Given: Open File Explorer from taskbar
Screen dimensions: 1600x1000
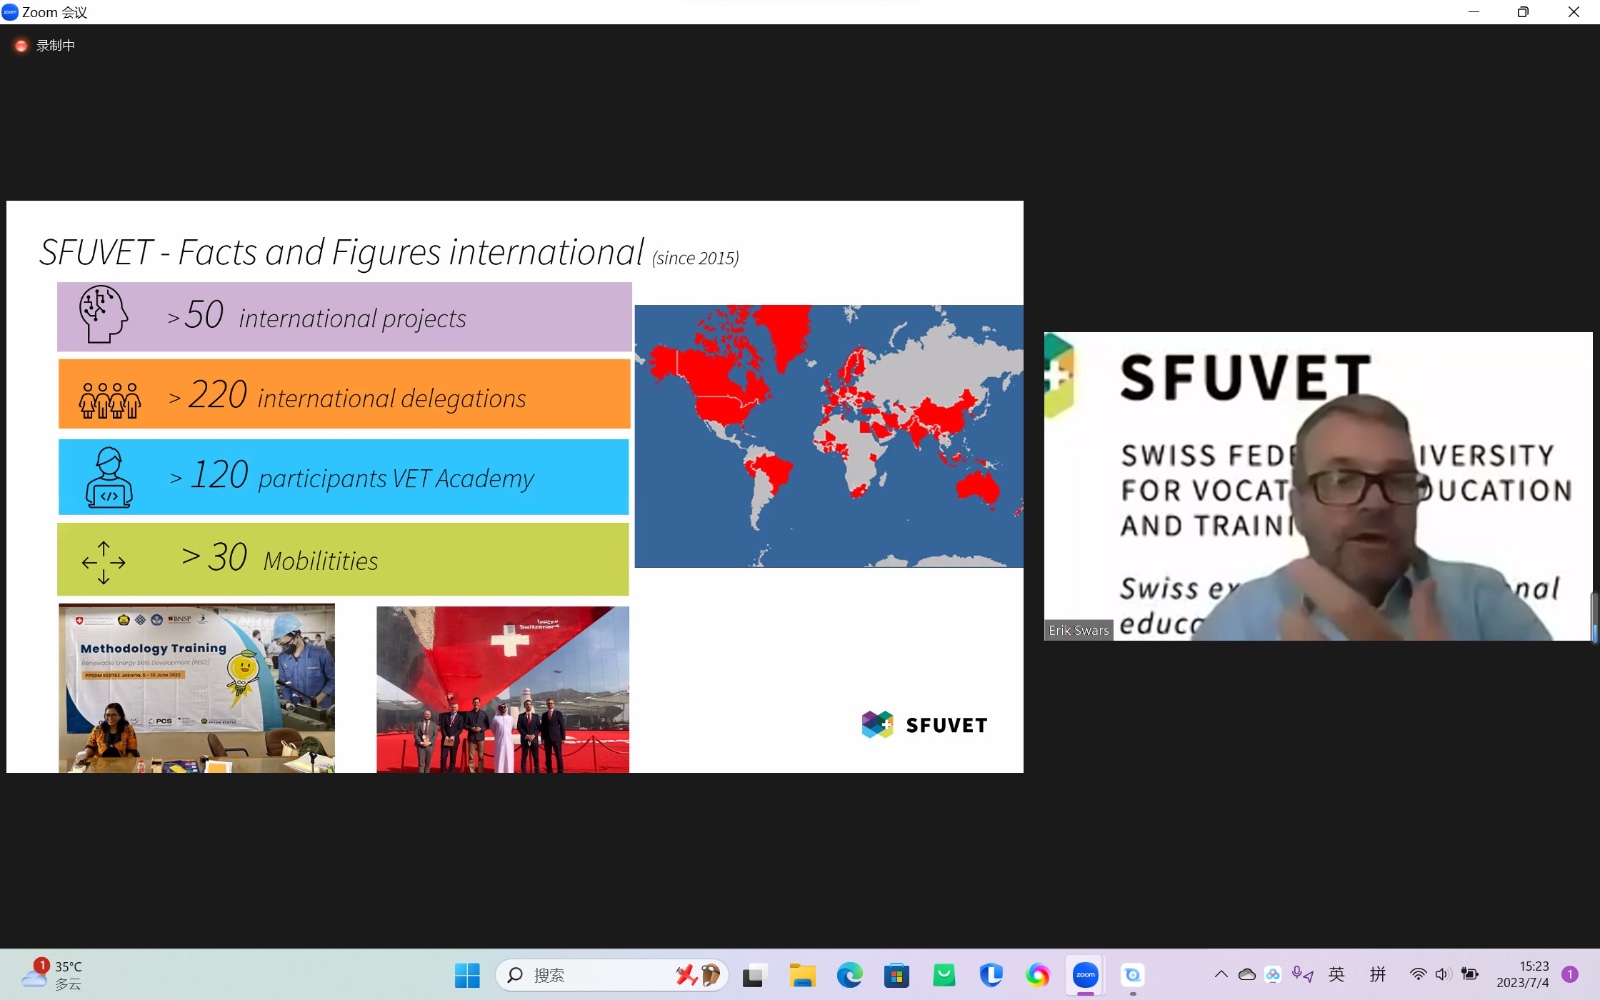Looking at the screenshot, I should (x=802, y=975).
